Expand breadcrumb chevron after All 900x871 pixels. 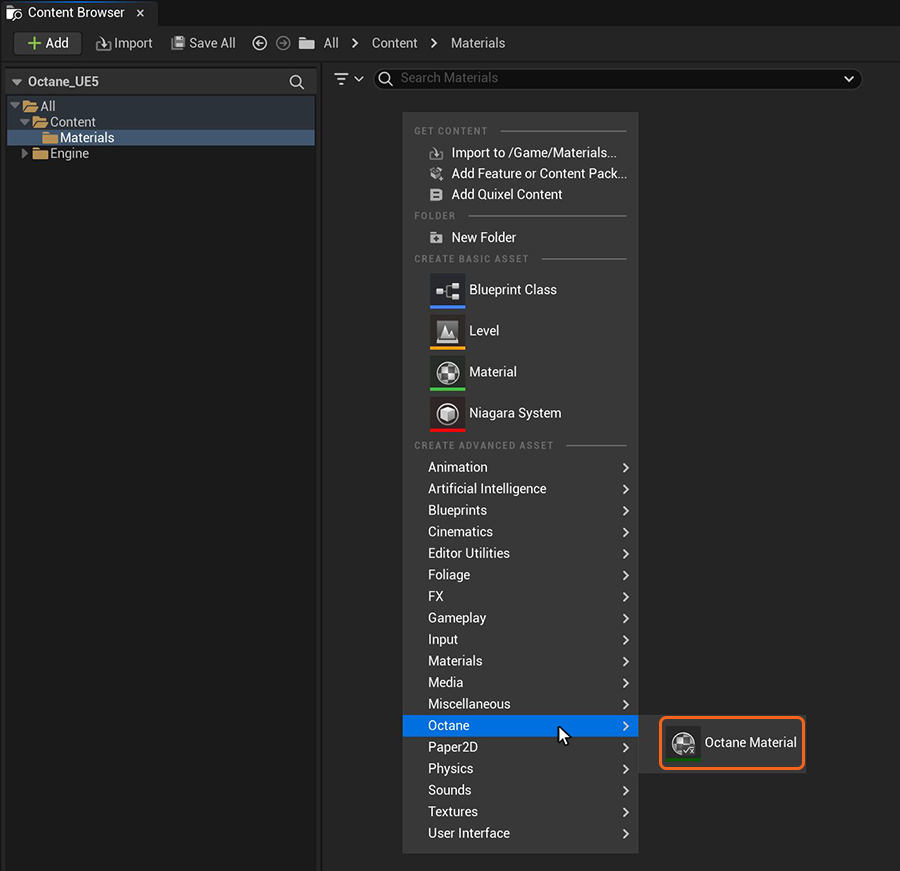[355, 43]
